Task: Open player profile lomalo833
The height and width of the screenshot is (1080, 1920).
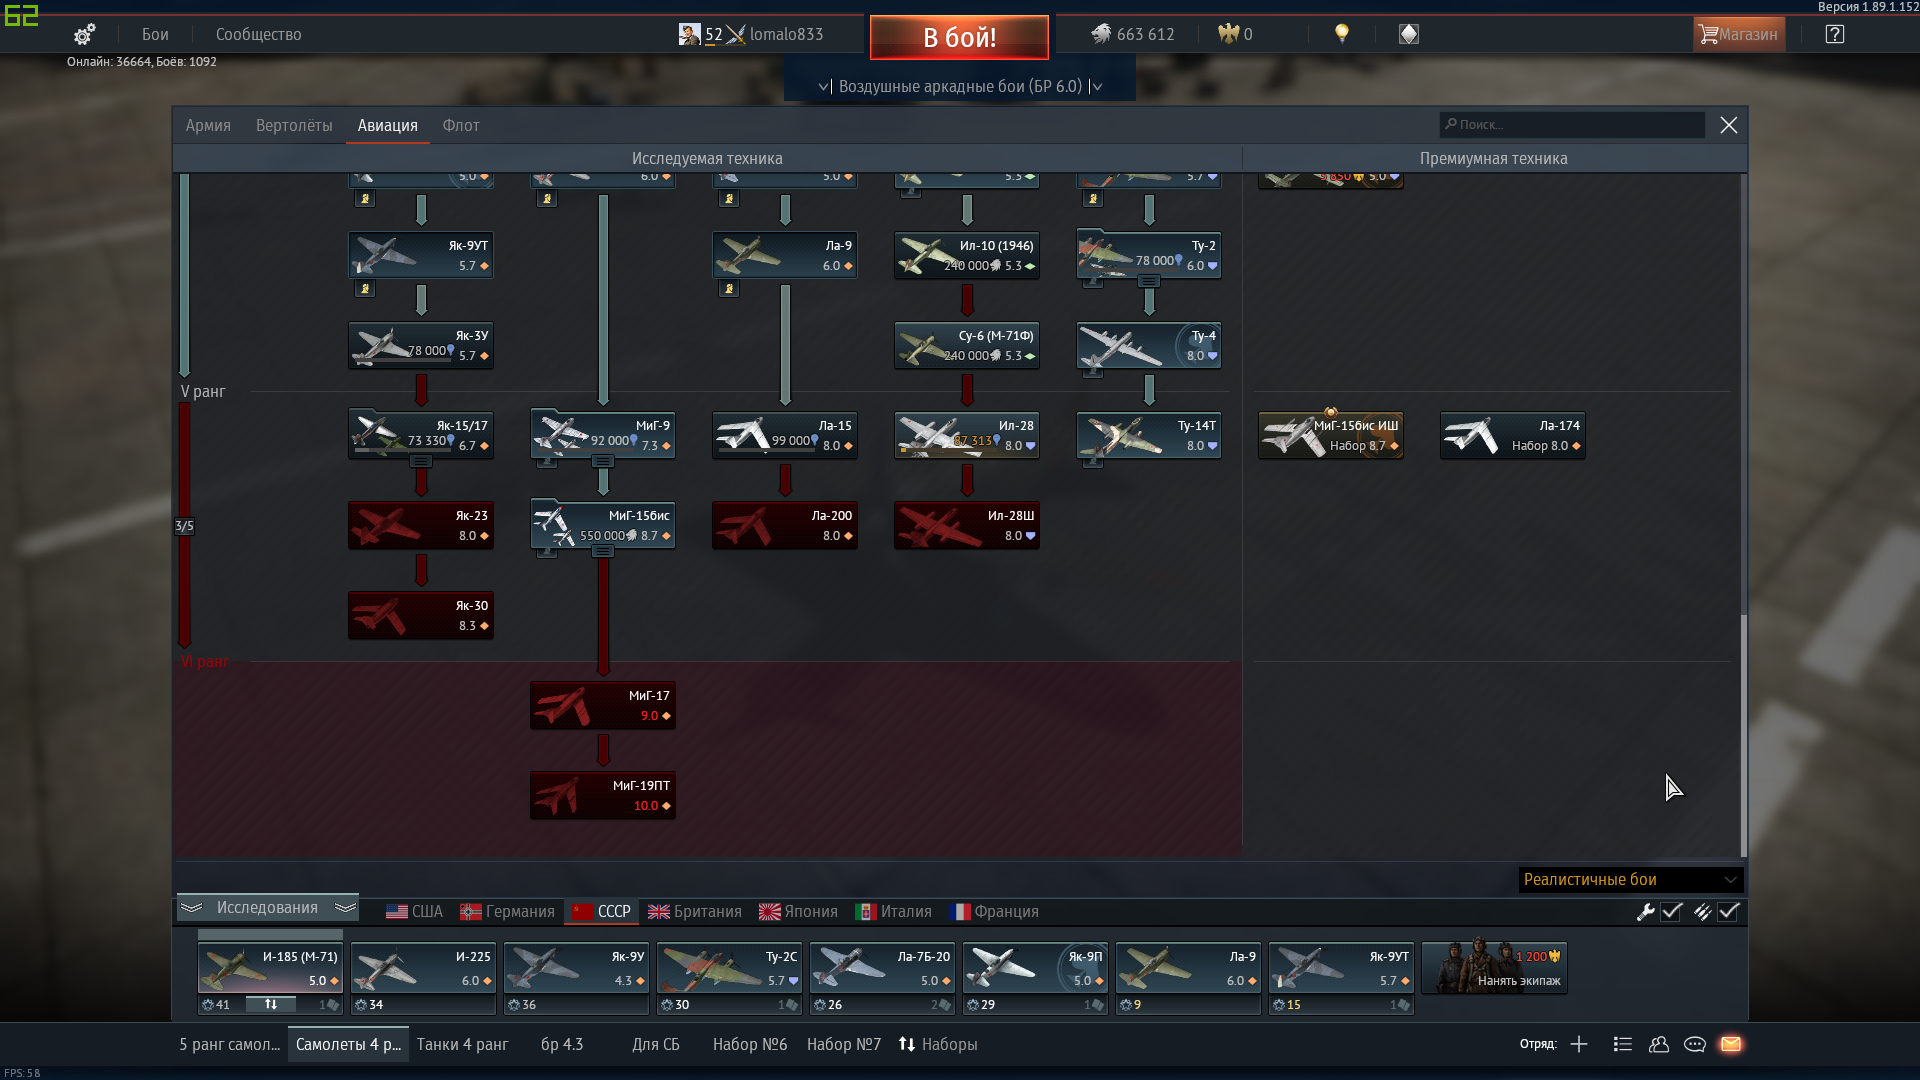Action: [751, 34]
